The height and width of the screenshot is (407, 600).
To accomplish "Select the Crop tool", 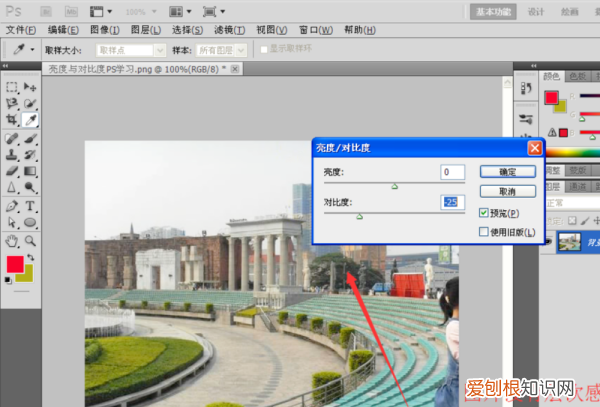I will click(x=12, y=120).
